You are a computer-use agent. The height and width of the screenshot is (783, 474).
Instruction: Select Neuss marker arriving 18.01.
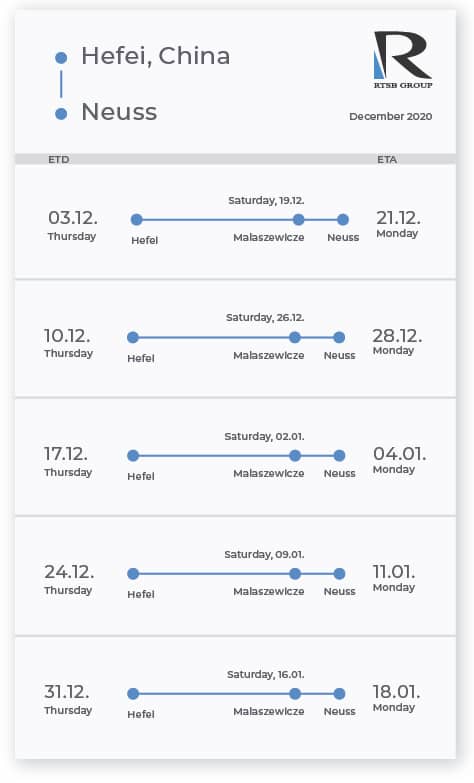(339, 694)
